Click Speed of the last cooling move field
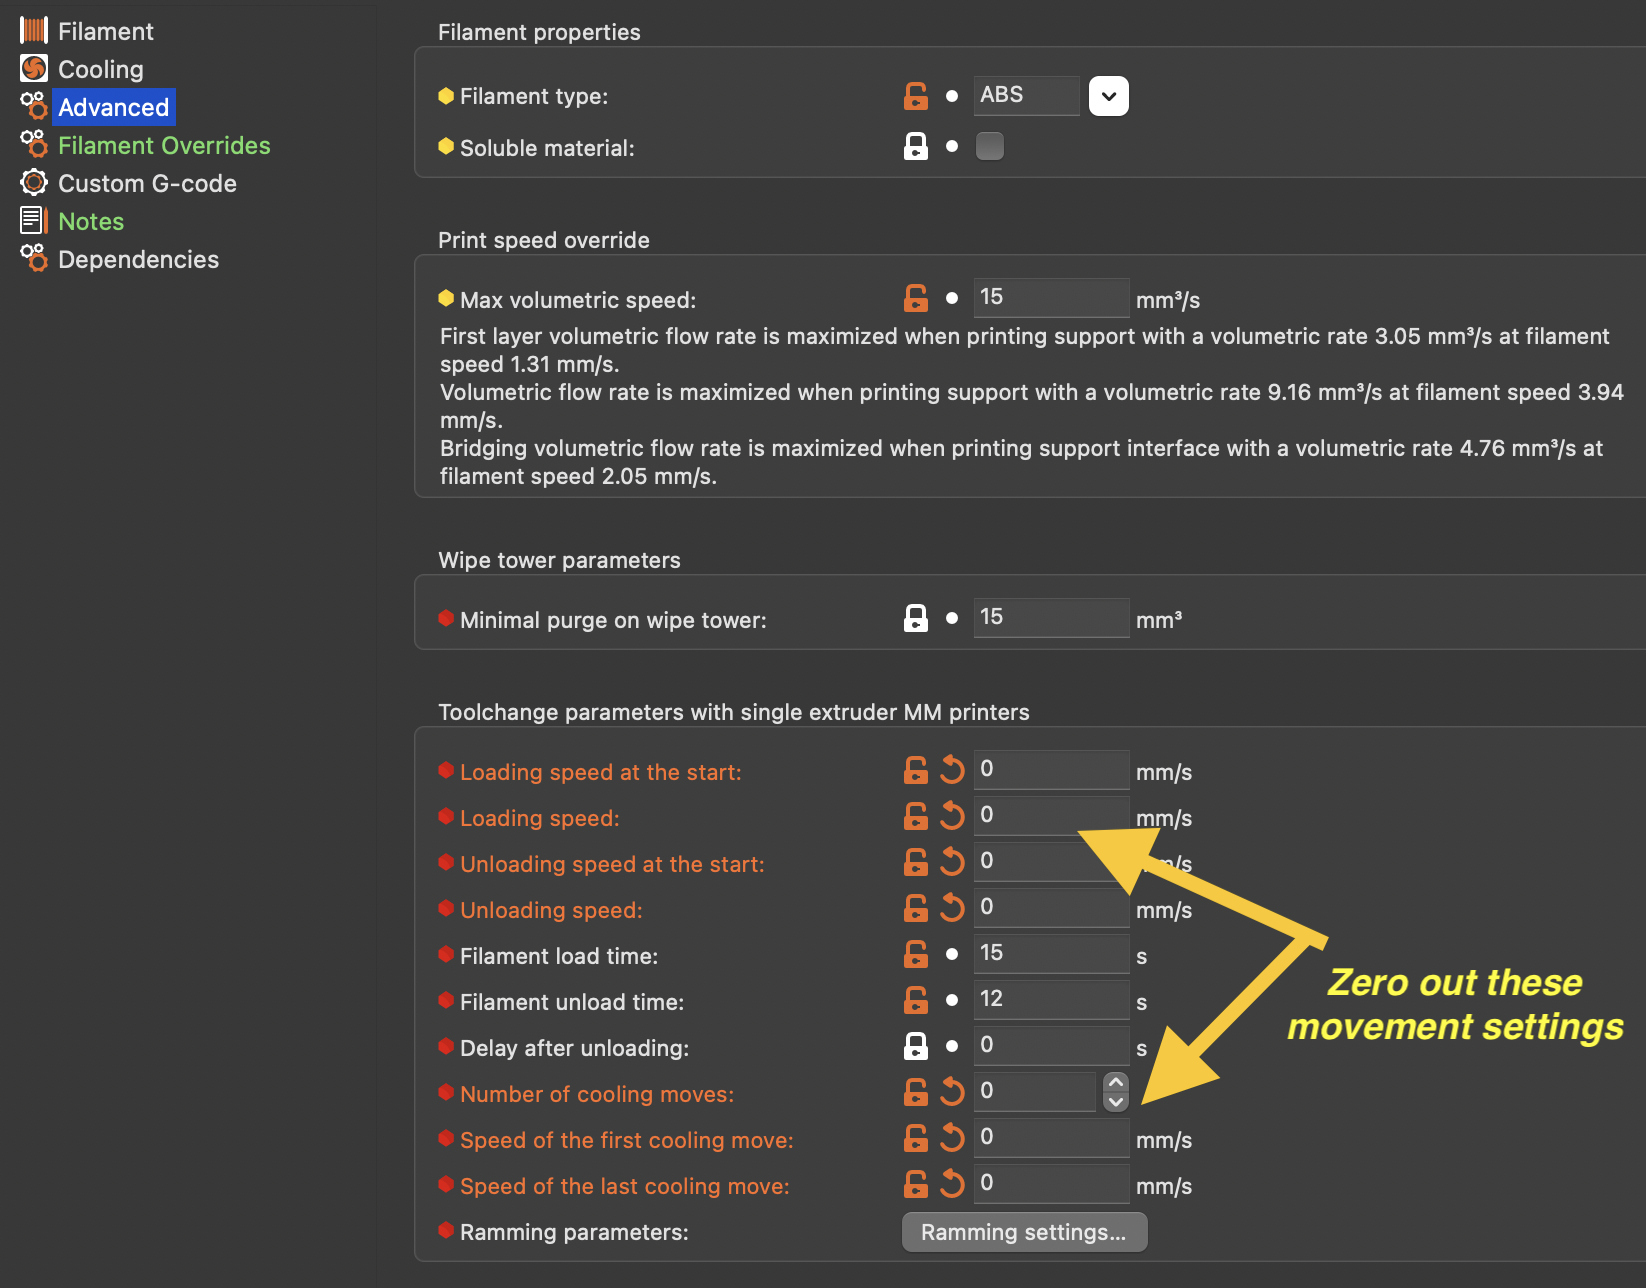This screenshot has height=1288, width=1646. point(1052,1183)
